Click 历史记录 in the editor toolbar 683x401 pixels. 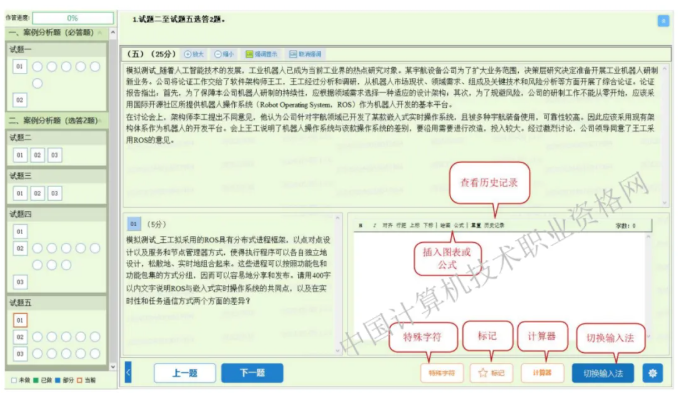click(494, 226)
